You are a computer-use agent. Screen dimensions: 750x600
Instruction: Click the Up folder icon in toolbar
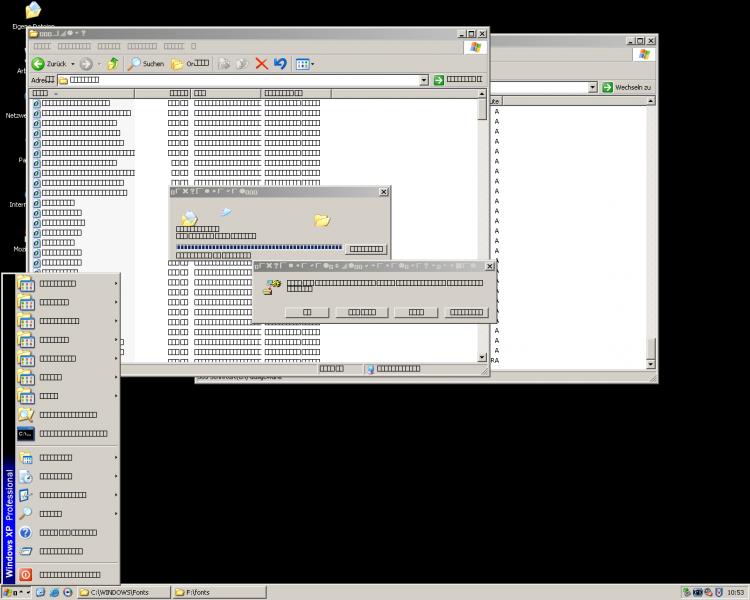tap(113, 64)
